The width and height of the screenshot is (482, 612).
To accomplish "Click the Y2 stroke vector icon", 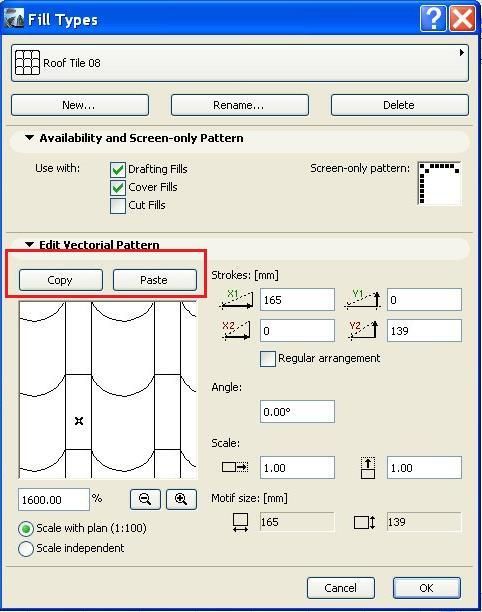I will click(x=363, y=331).
